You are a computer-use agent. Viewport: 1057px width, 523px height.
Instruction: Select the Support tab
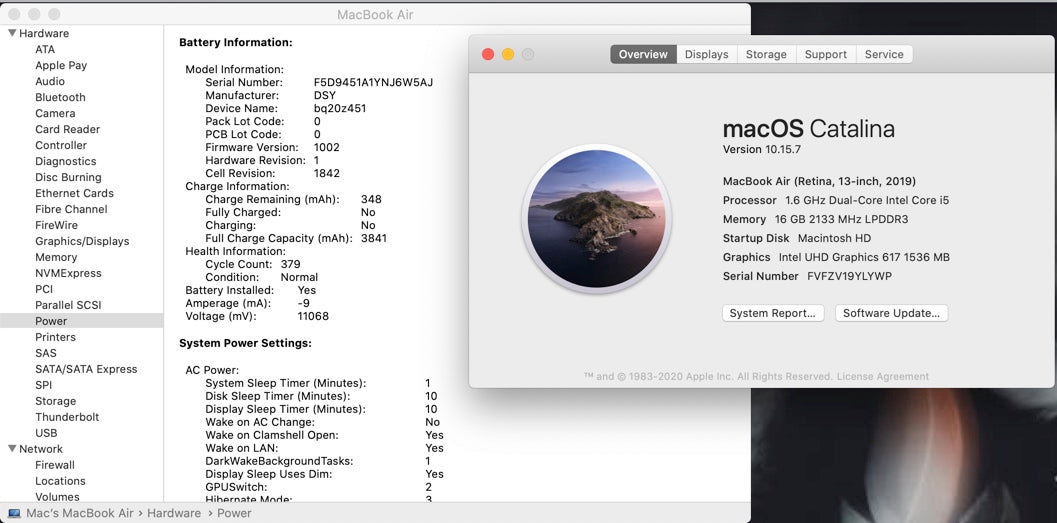[x=825, y=54]
